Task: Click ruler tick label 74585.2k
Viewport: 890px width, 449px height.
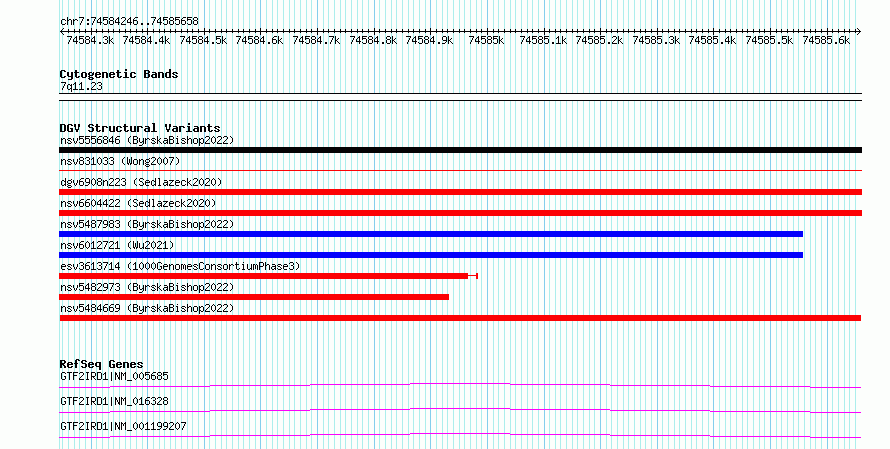Action: (599, 40)
